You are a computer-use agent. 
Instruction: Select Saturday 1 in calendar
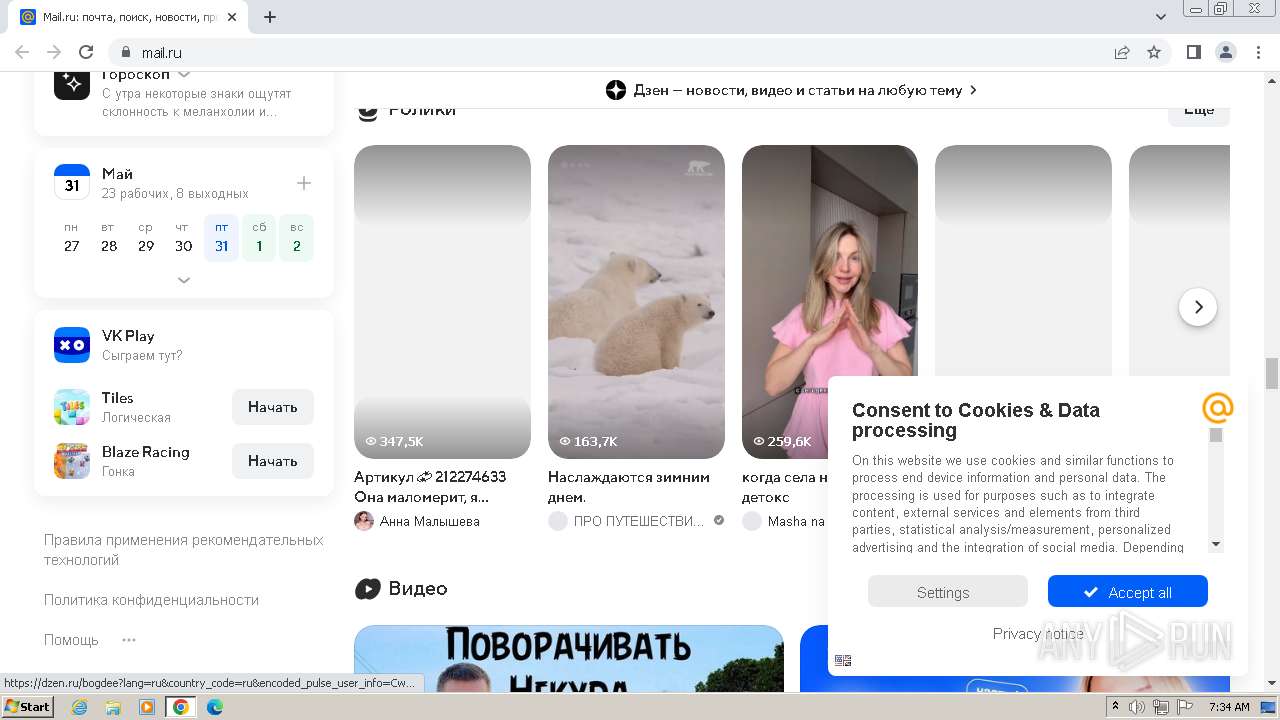(x=259, y=238)
